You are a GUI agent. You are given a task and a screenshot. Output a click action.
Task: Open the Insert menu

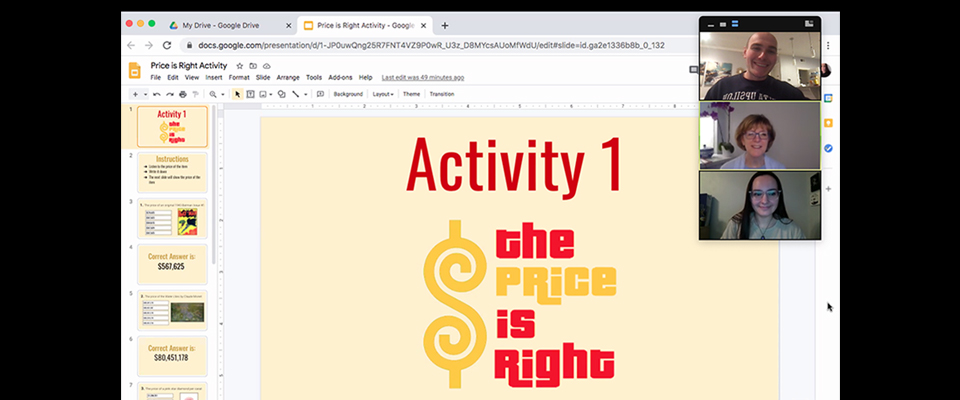(x=214, y=78)
